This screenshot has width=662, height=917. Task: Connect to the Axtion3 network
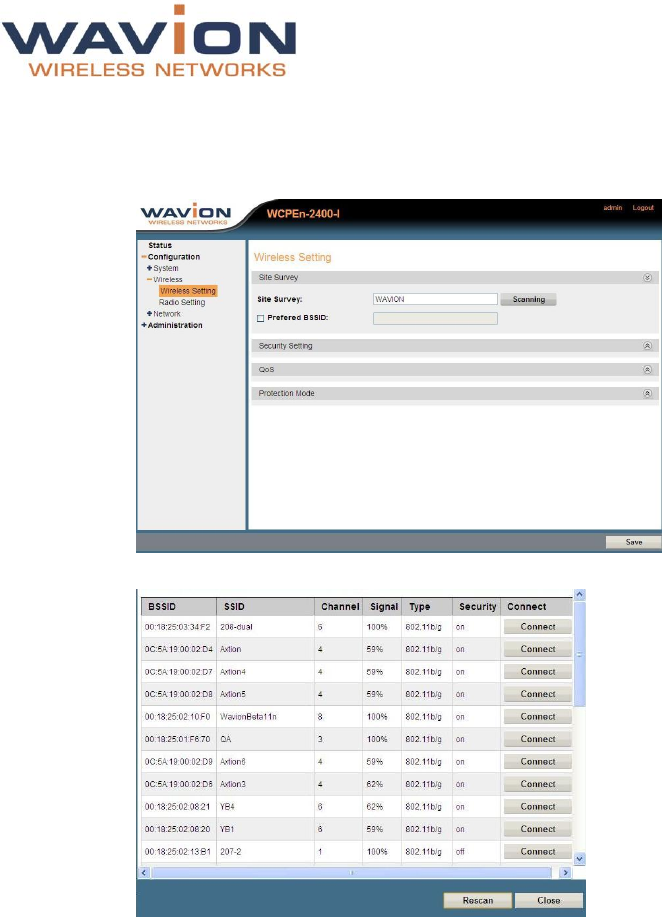pyautogui.click(x=538, y=784)
